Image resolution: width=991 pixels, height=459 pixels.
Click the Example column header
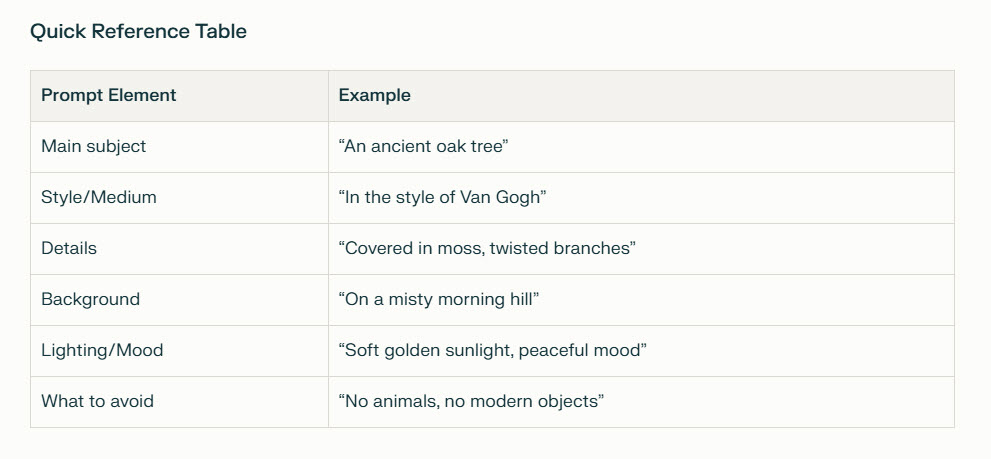374,96
